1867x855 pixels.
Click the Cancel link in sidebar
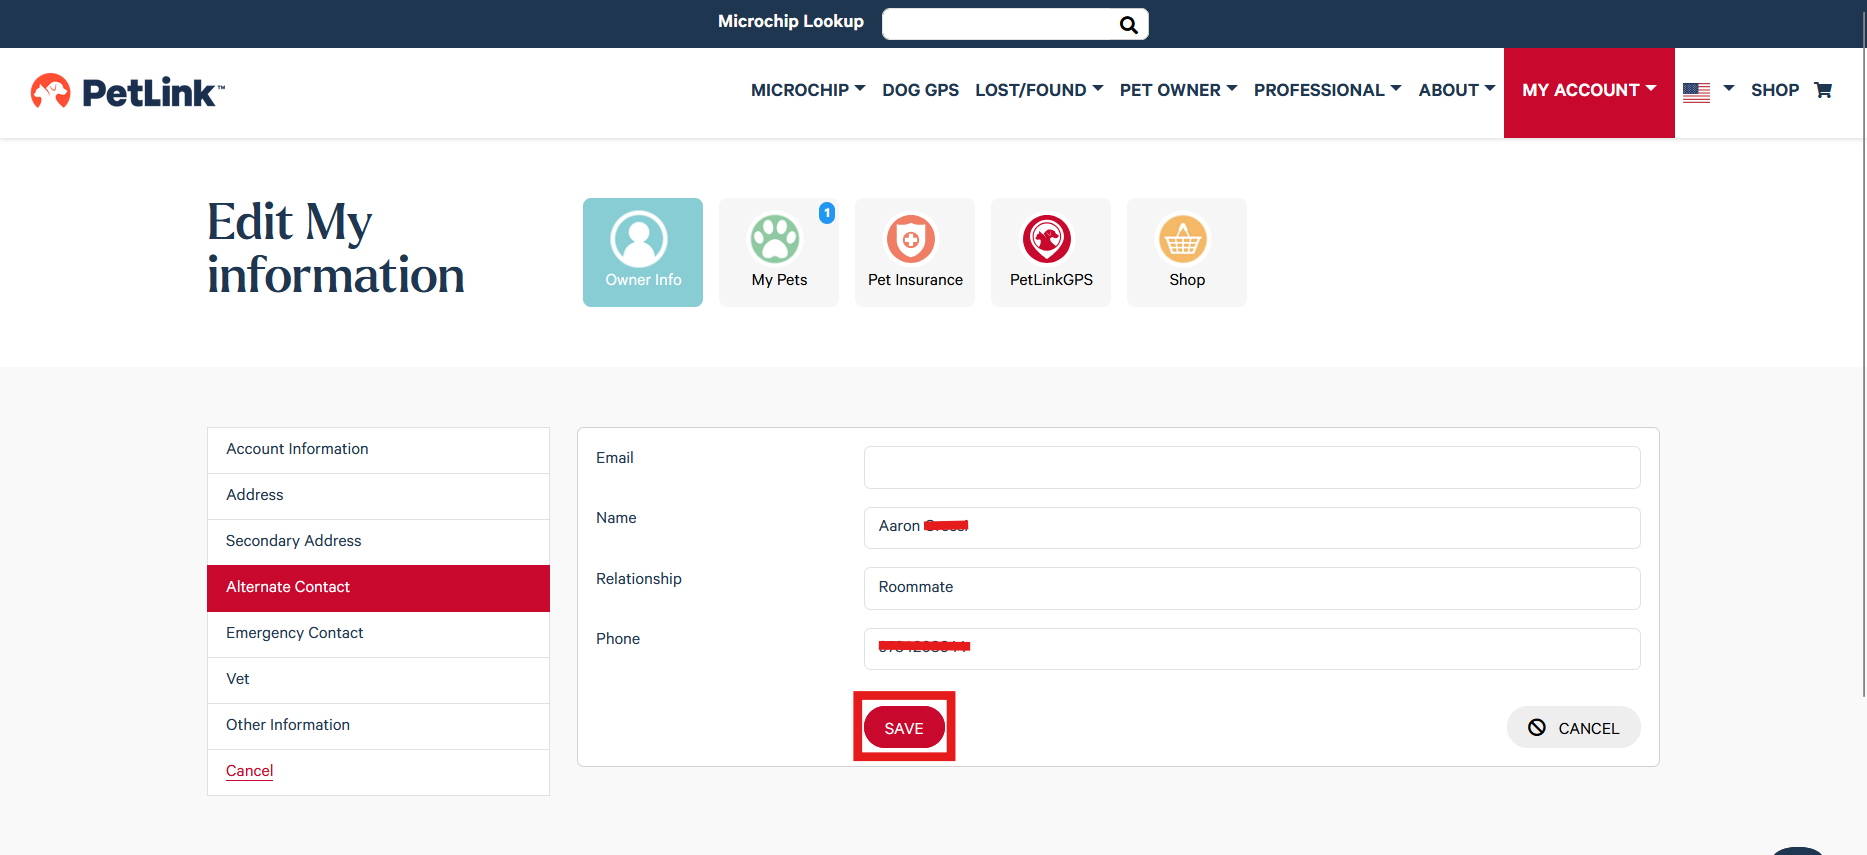[249, 771]
